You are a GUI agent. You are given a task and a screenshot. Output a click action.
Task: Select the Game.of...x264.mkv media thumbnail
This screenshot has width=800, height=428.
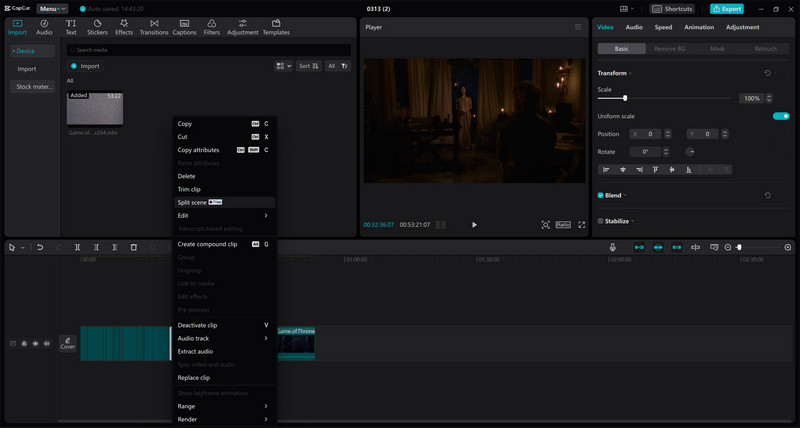point(95,108)
